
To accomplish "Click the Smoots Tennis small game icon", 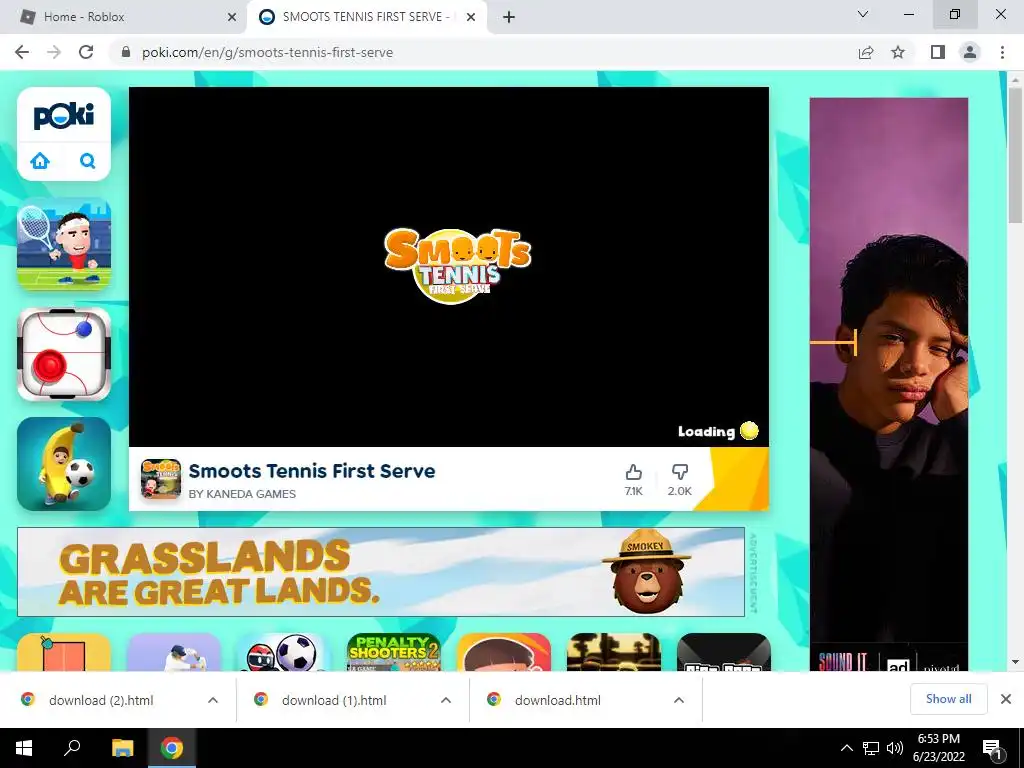I will tap(161, 479).
